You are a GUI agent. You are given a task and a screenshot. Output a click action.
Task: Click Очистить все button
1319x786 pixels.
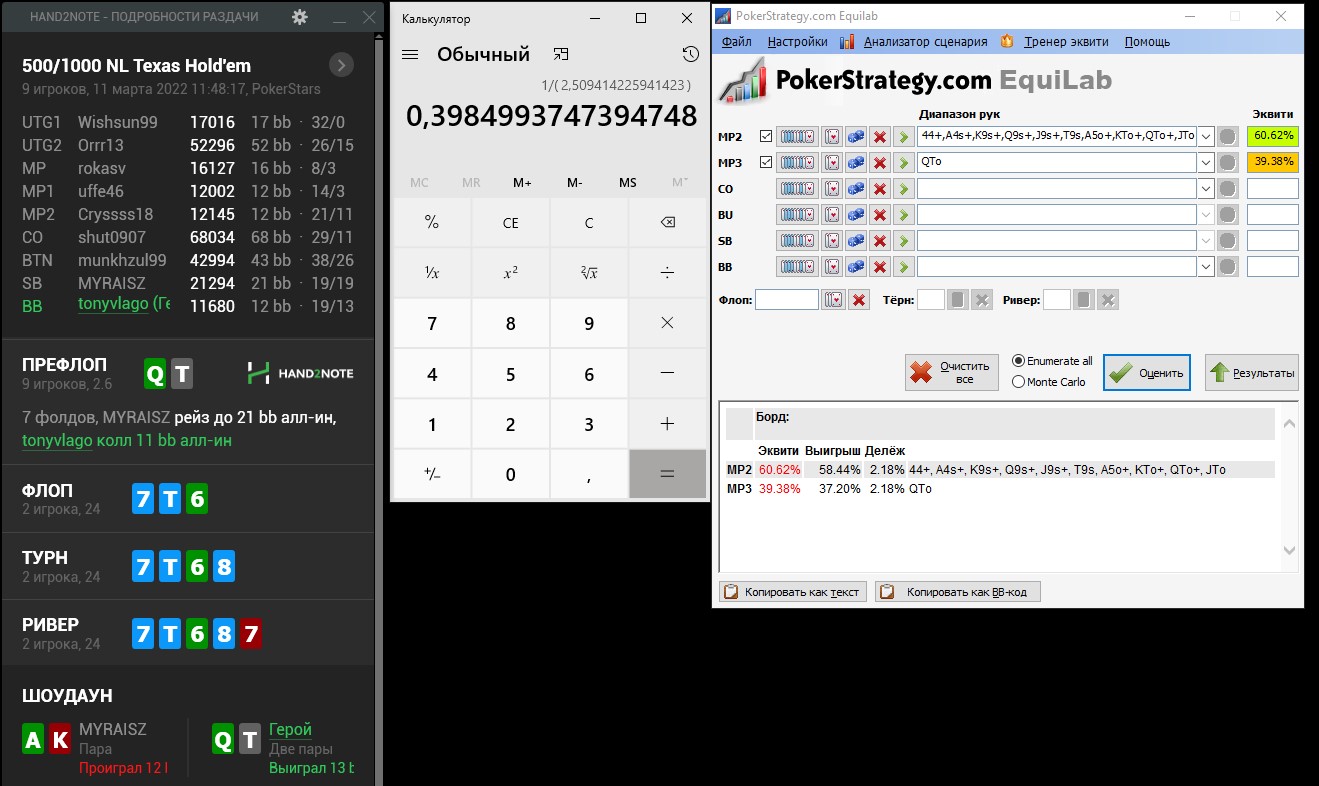pos(952,373)
